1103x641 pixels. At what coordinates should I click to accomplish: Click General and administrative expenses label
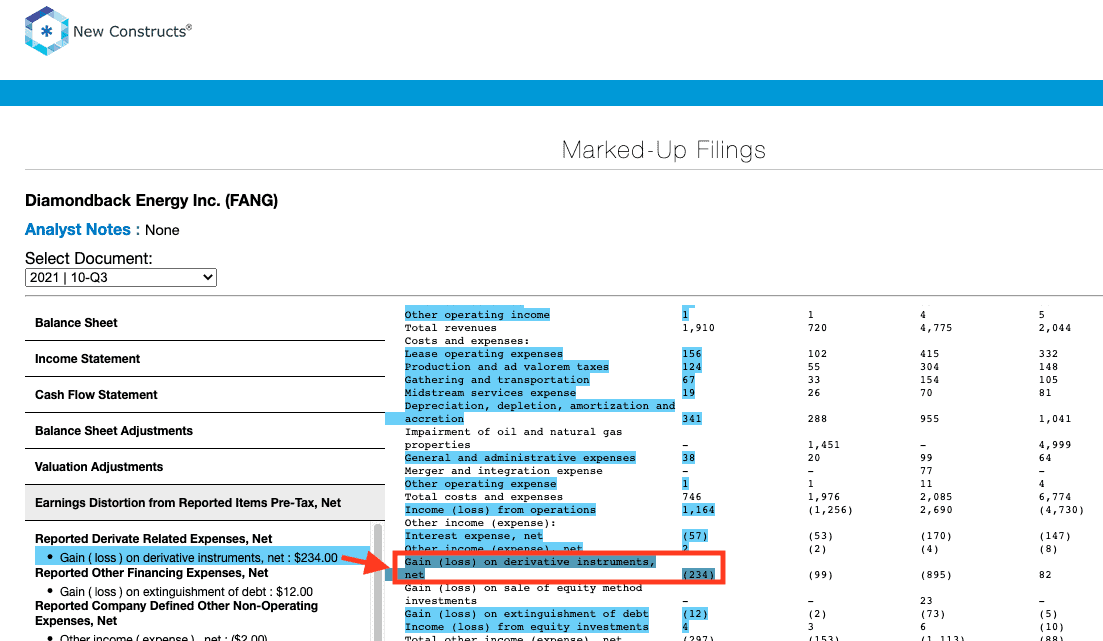[x=520, y=457]
